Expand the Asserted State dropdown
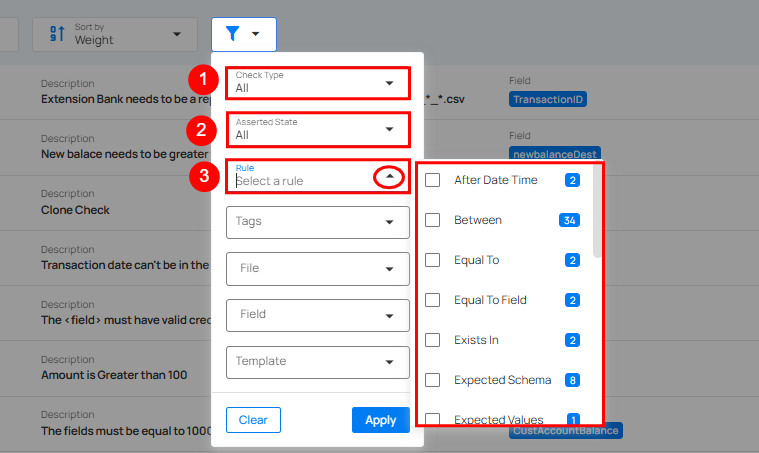This screenshot has height=453, width=759. click(318, 130)
